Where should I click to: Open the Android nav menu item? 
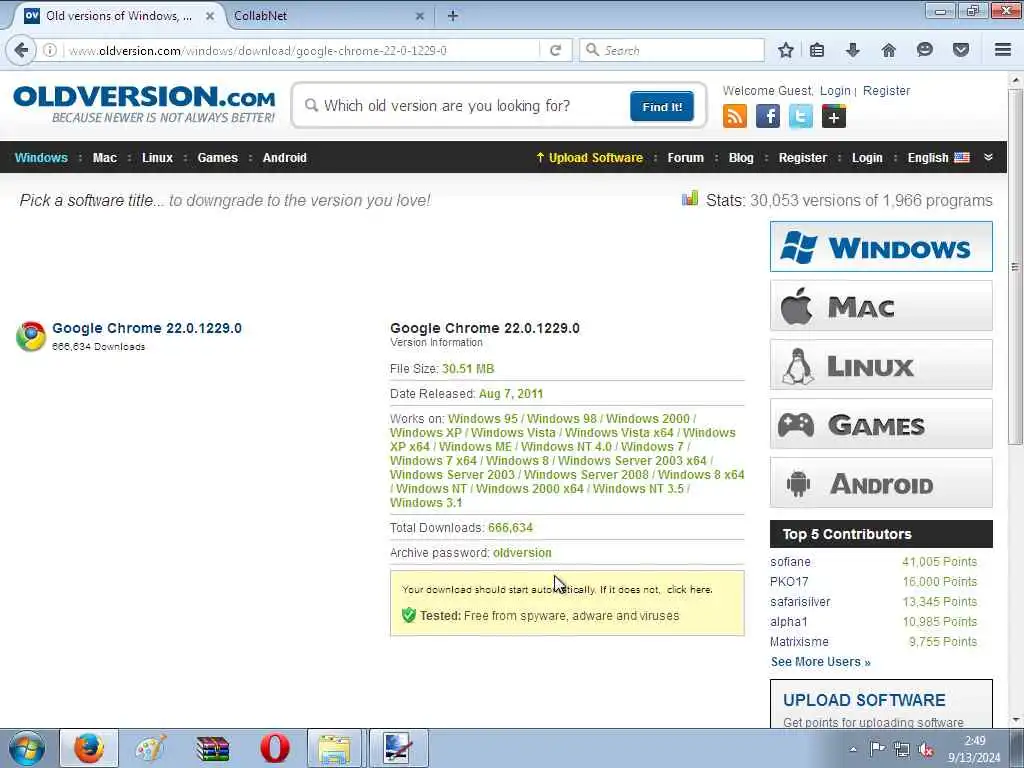point(285,157)
